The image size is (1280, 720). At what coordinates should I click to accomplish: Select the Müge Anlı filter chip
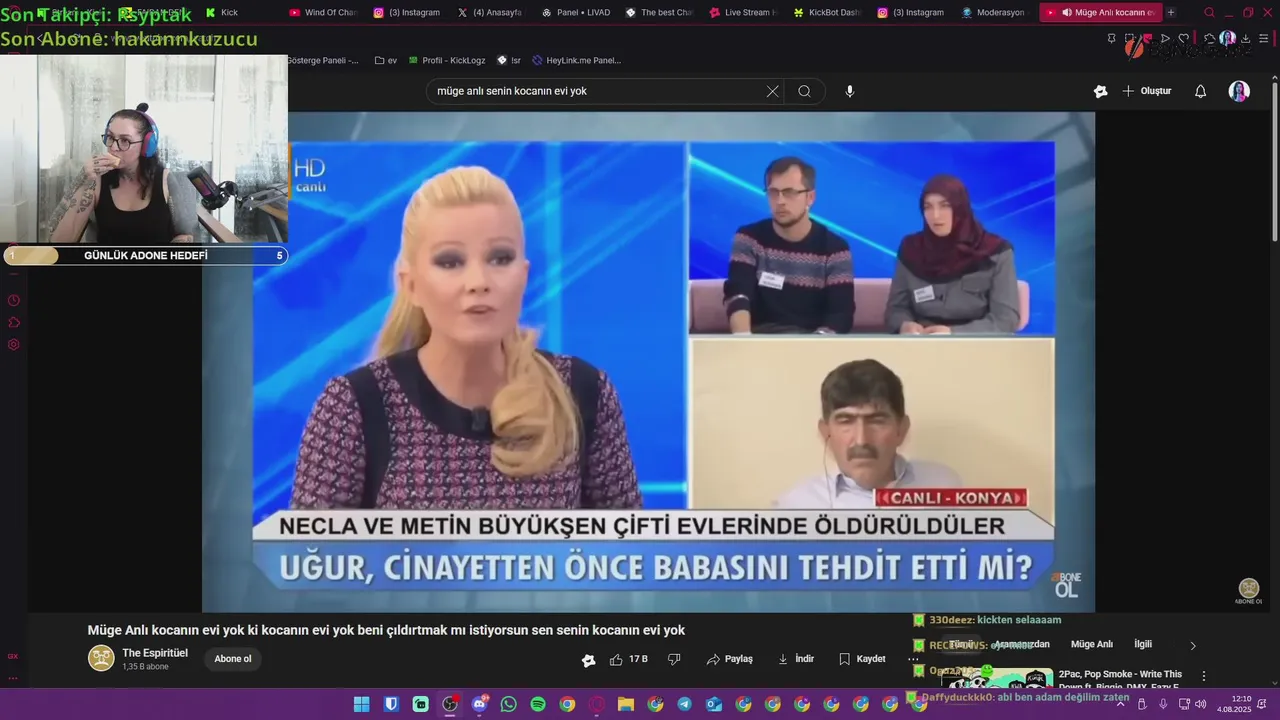[x=1091, y=645]
